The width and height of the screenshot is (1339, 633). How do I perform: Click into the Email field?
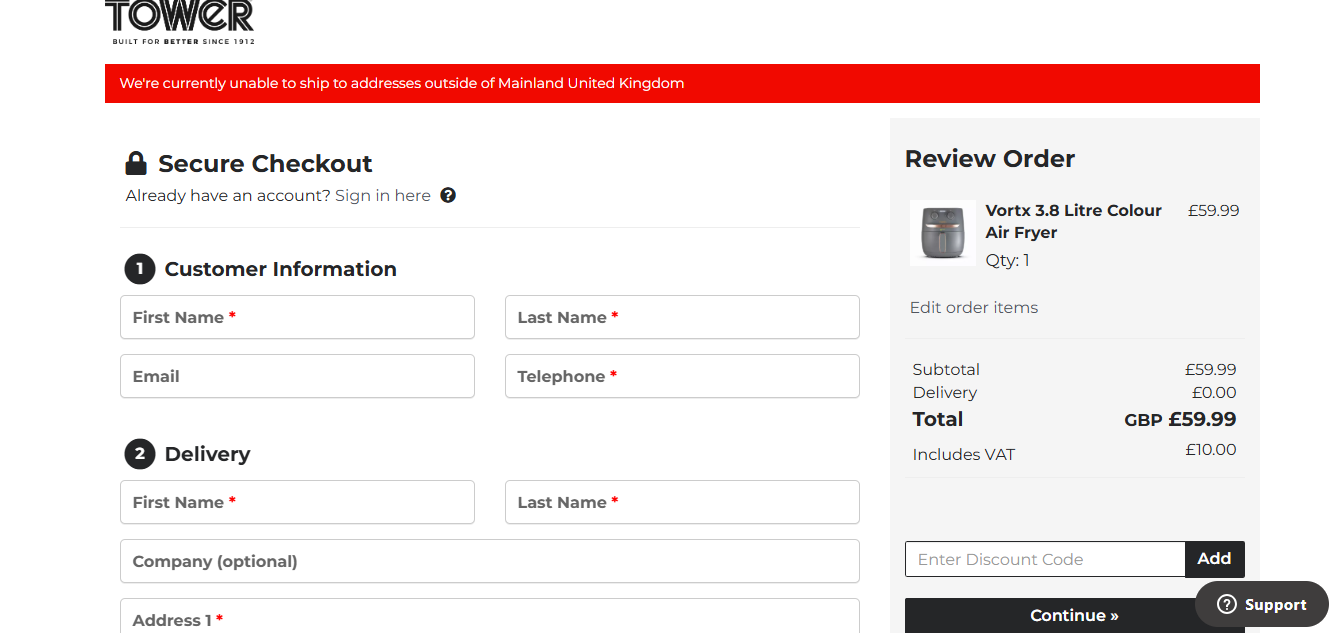(297, 376)
